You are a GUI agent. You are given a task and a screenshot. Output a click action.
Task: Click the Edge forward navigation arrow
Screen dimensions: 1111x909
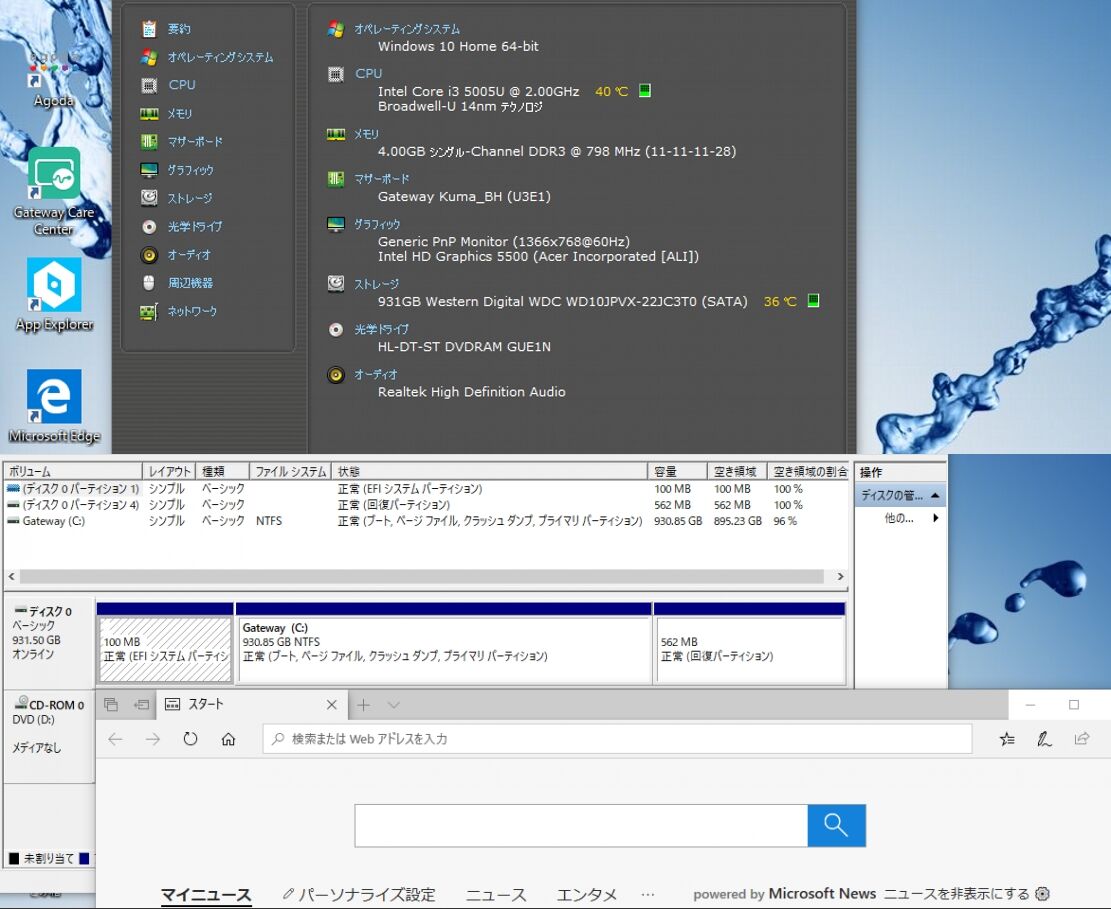pos(153,739)
